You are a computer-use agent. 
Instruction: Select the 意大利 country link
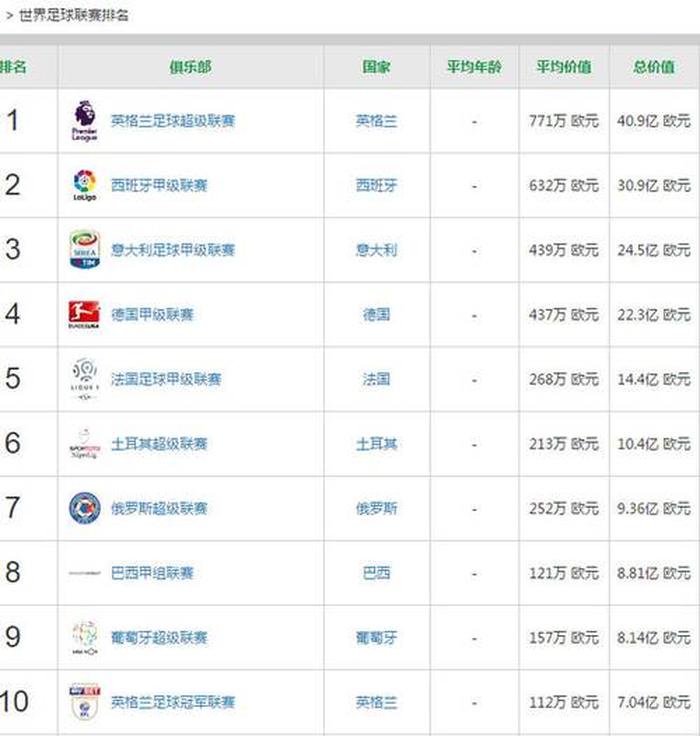[376, 250]
